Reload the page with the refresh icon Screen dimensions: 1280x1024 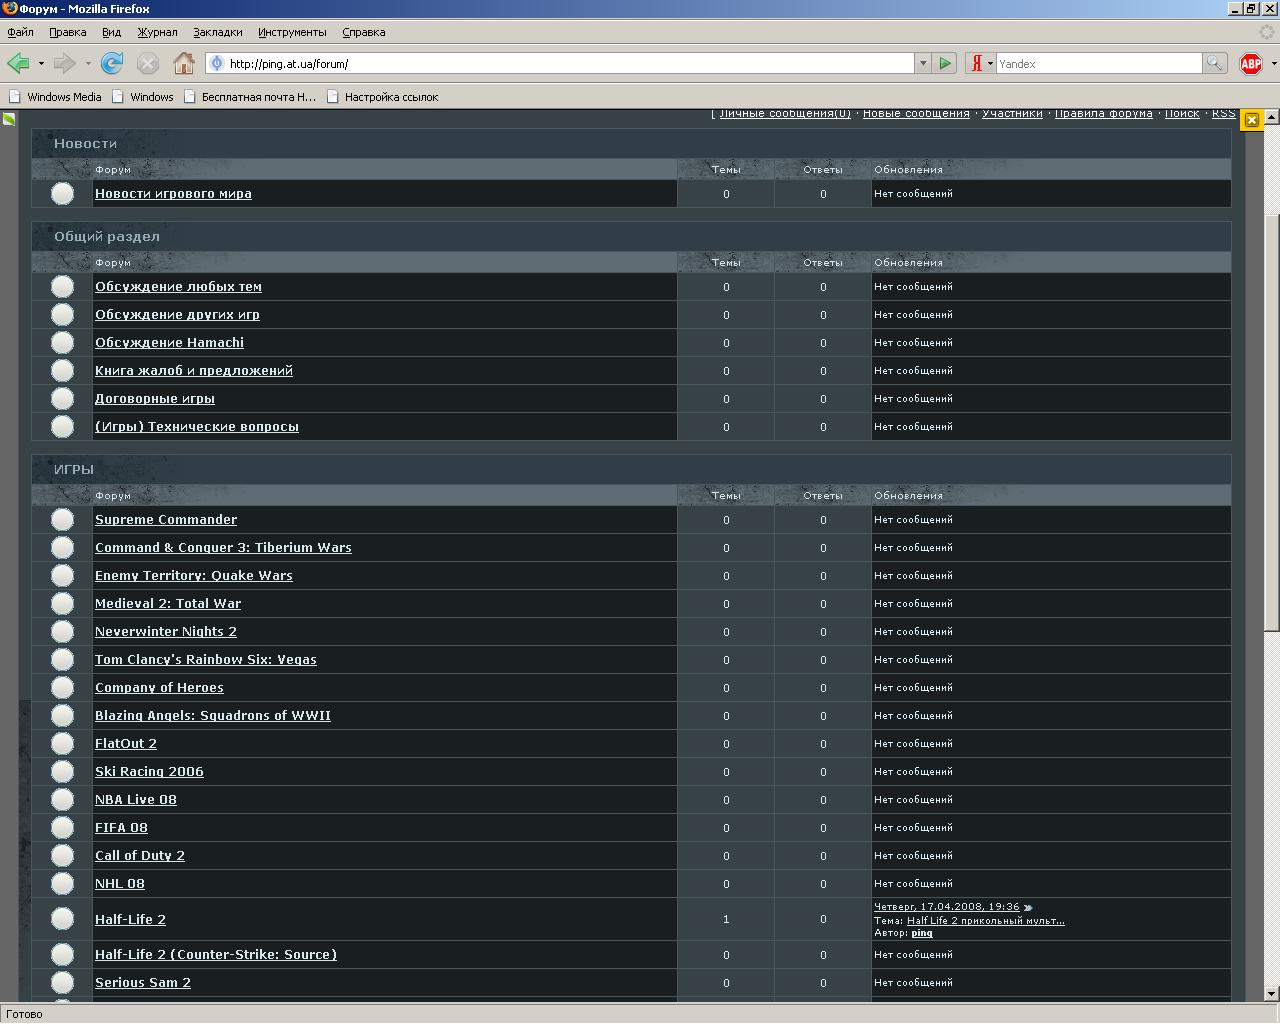pos(112,64)
